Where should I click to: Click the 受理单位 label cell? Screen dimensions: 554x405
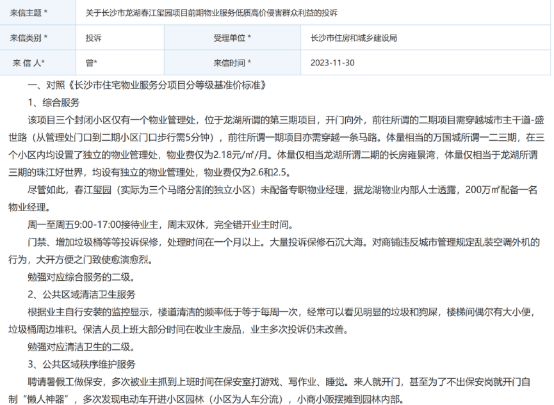click(x=232, y=37)
